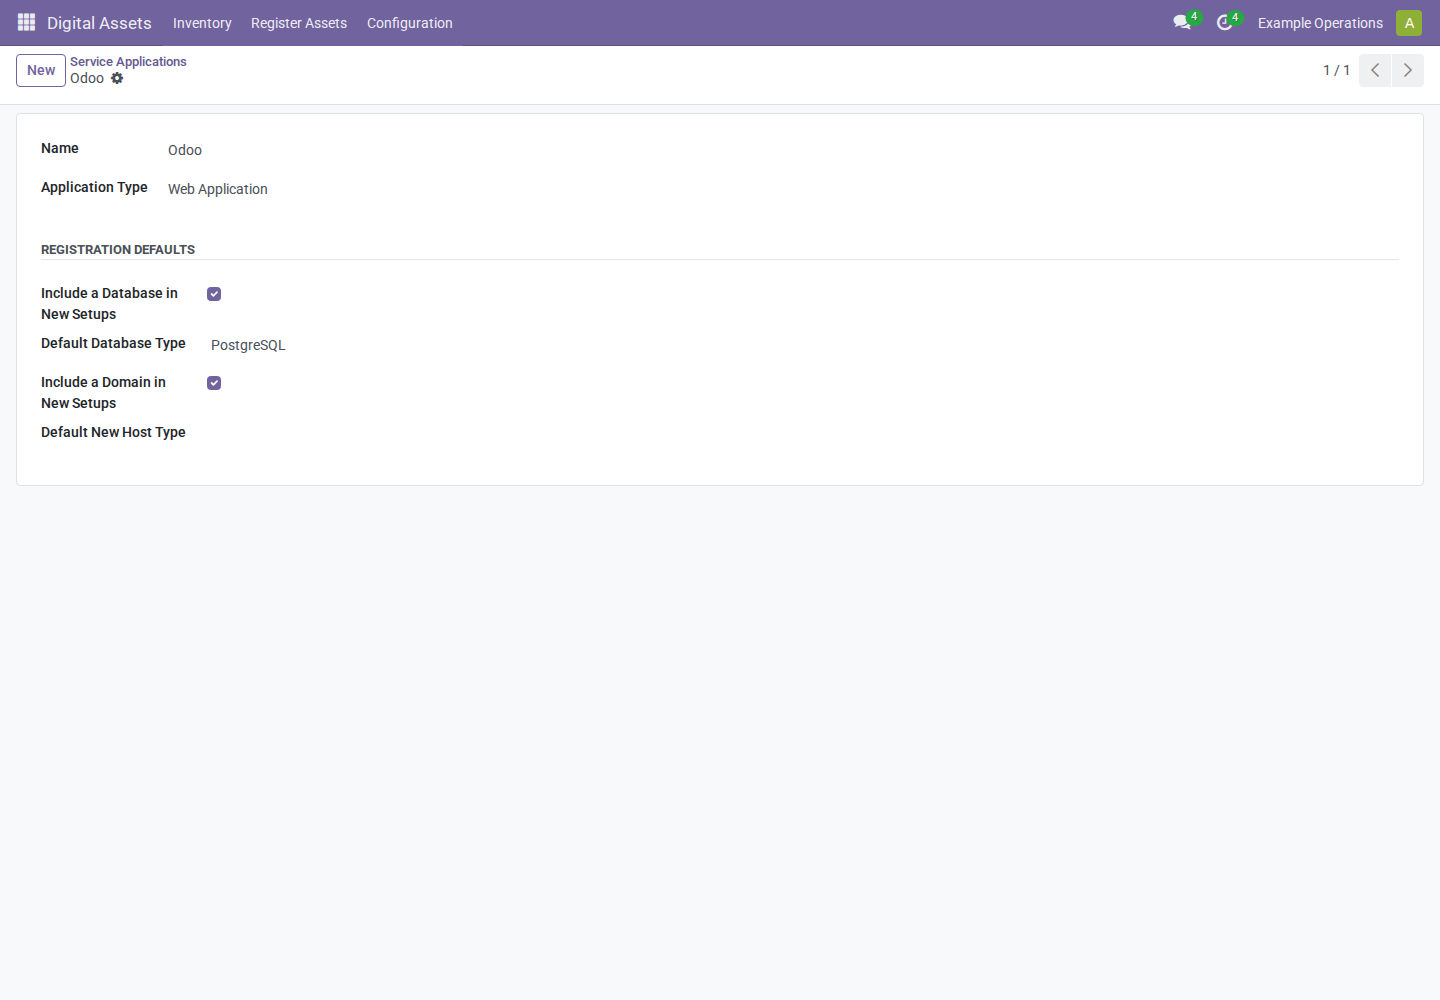The height and width of the screenshot is (1000, 1440).
Task: Open the Configuration menu
Action: 410,22
